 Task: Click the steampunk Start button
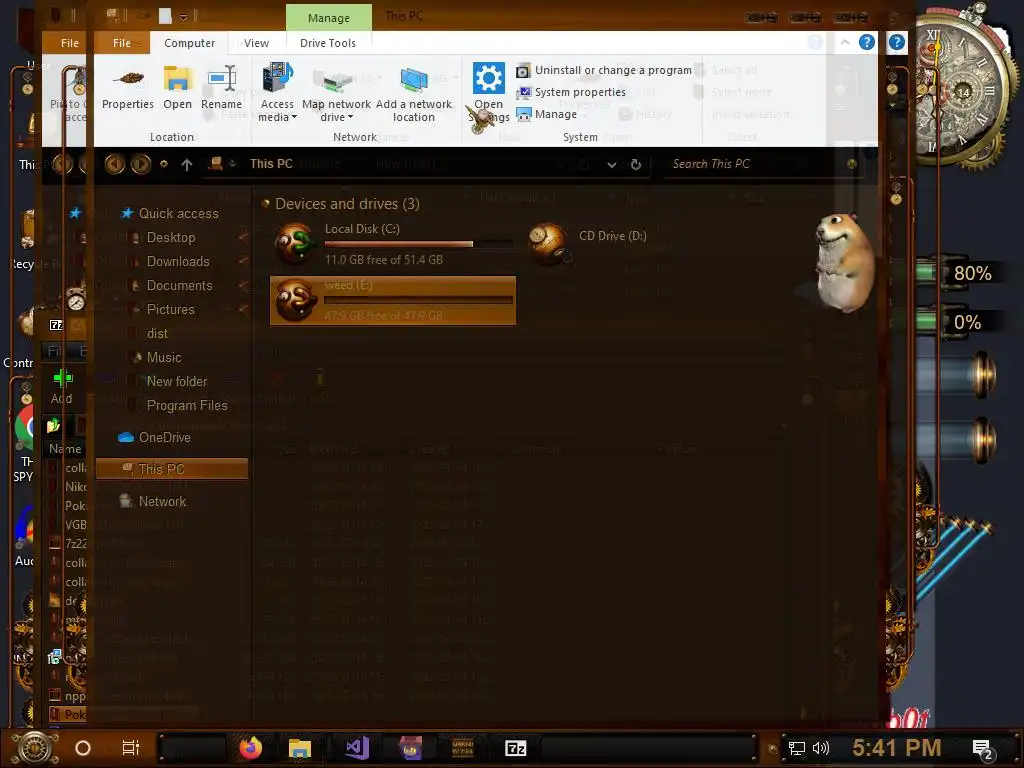(x=35, y=748)
